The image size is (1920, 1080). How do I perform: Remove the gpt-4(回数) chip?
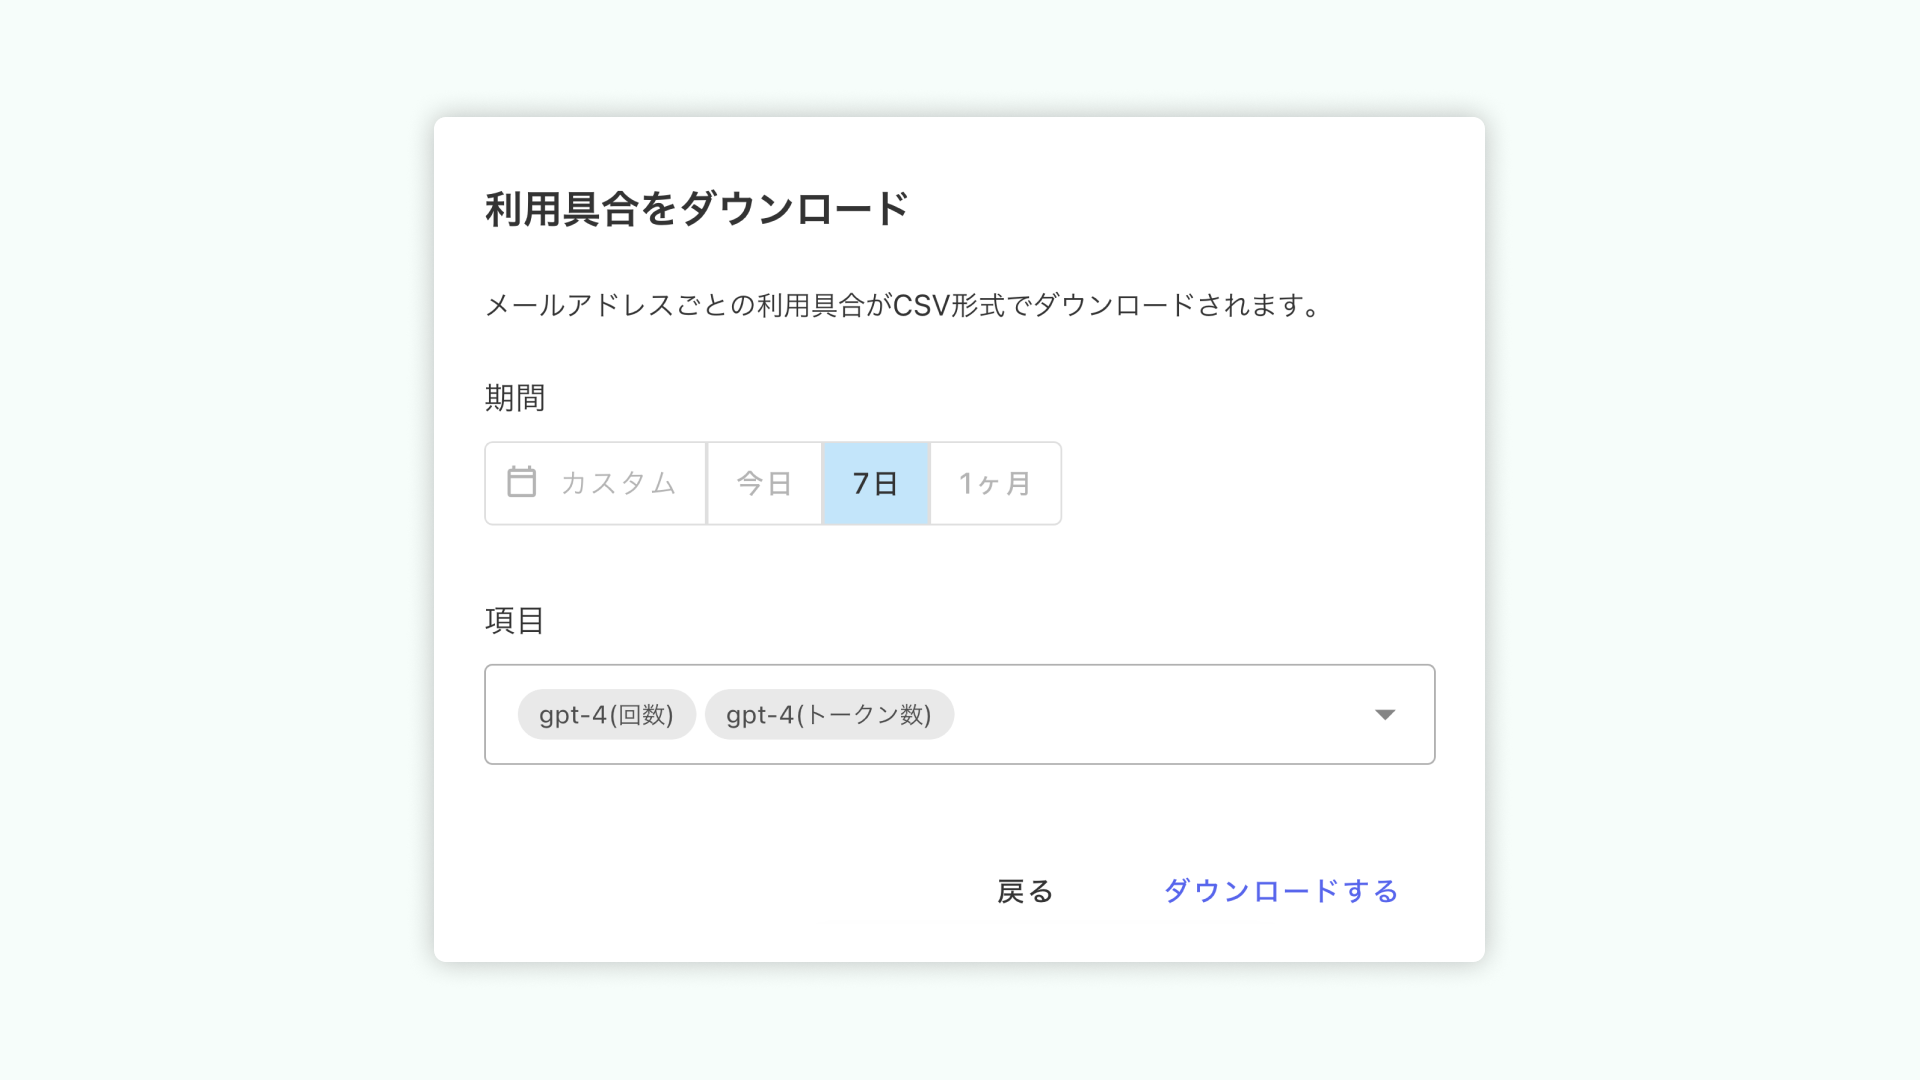(606, 714)
